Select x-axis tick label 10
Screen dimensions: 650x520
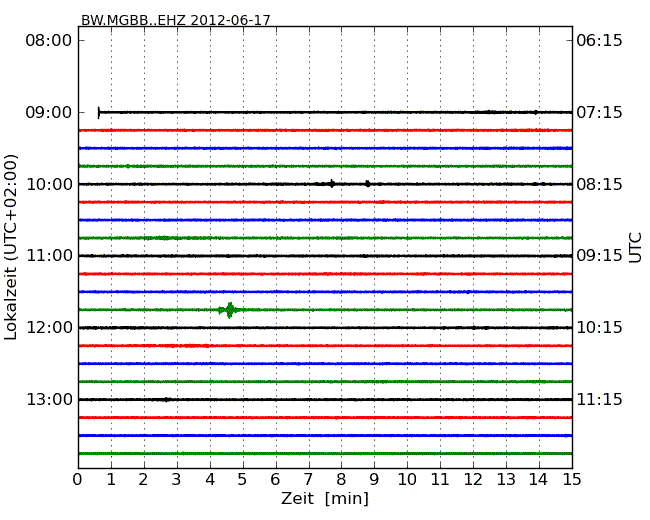[407, 480]
